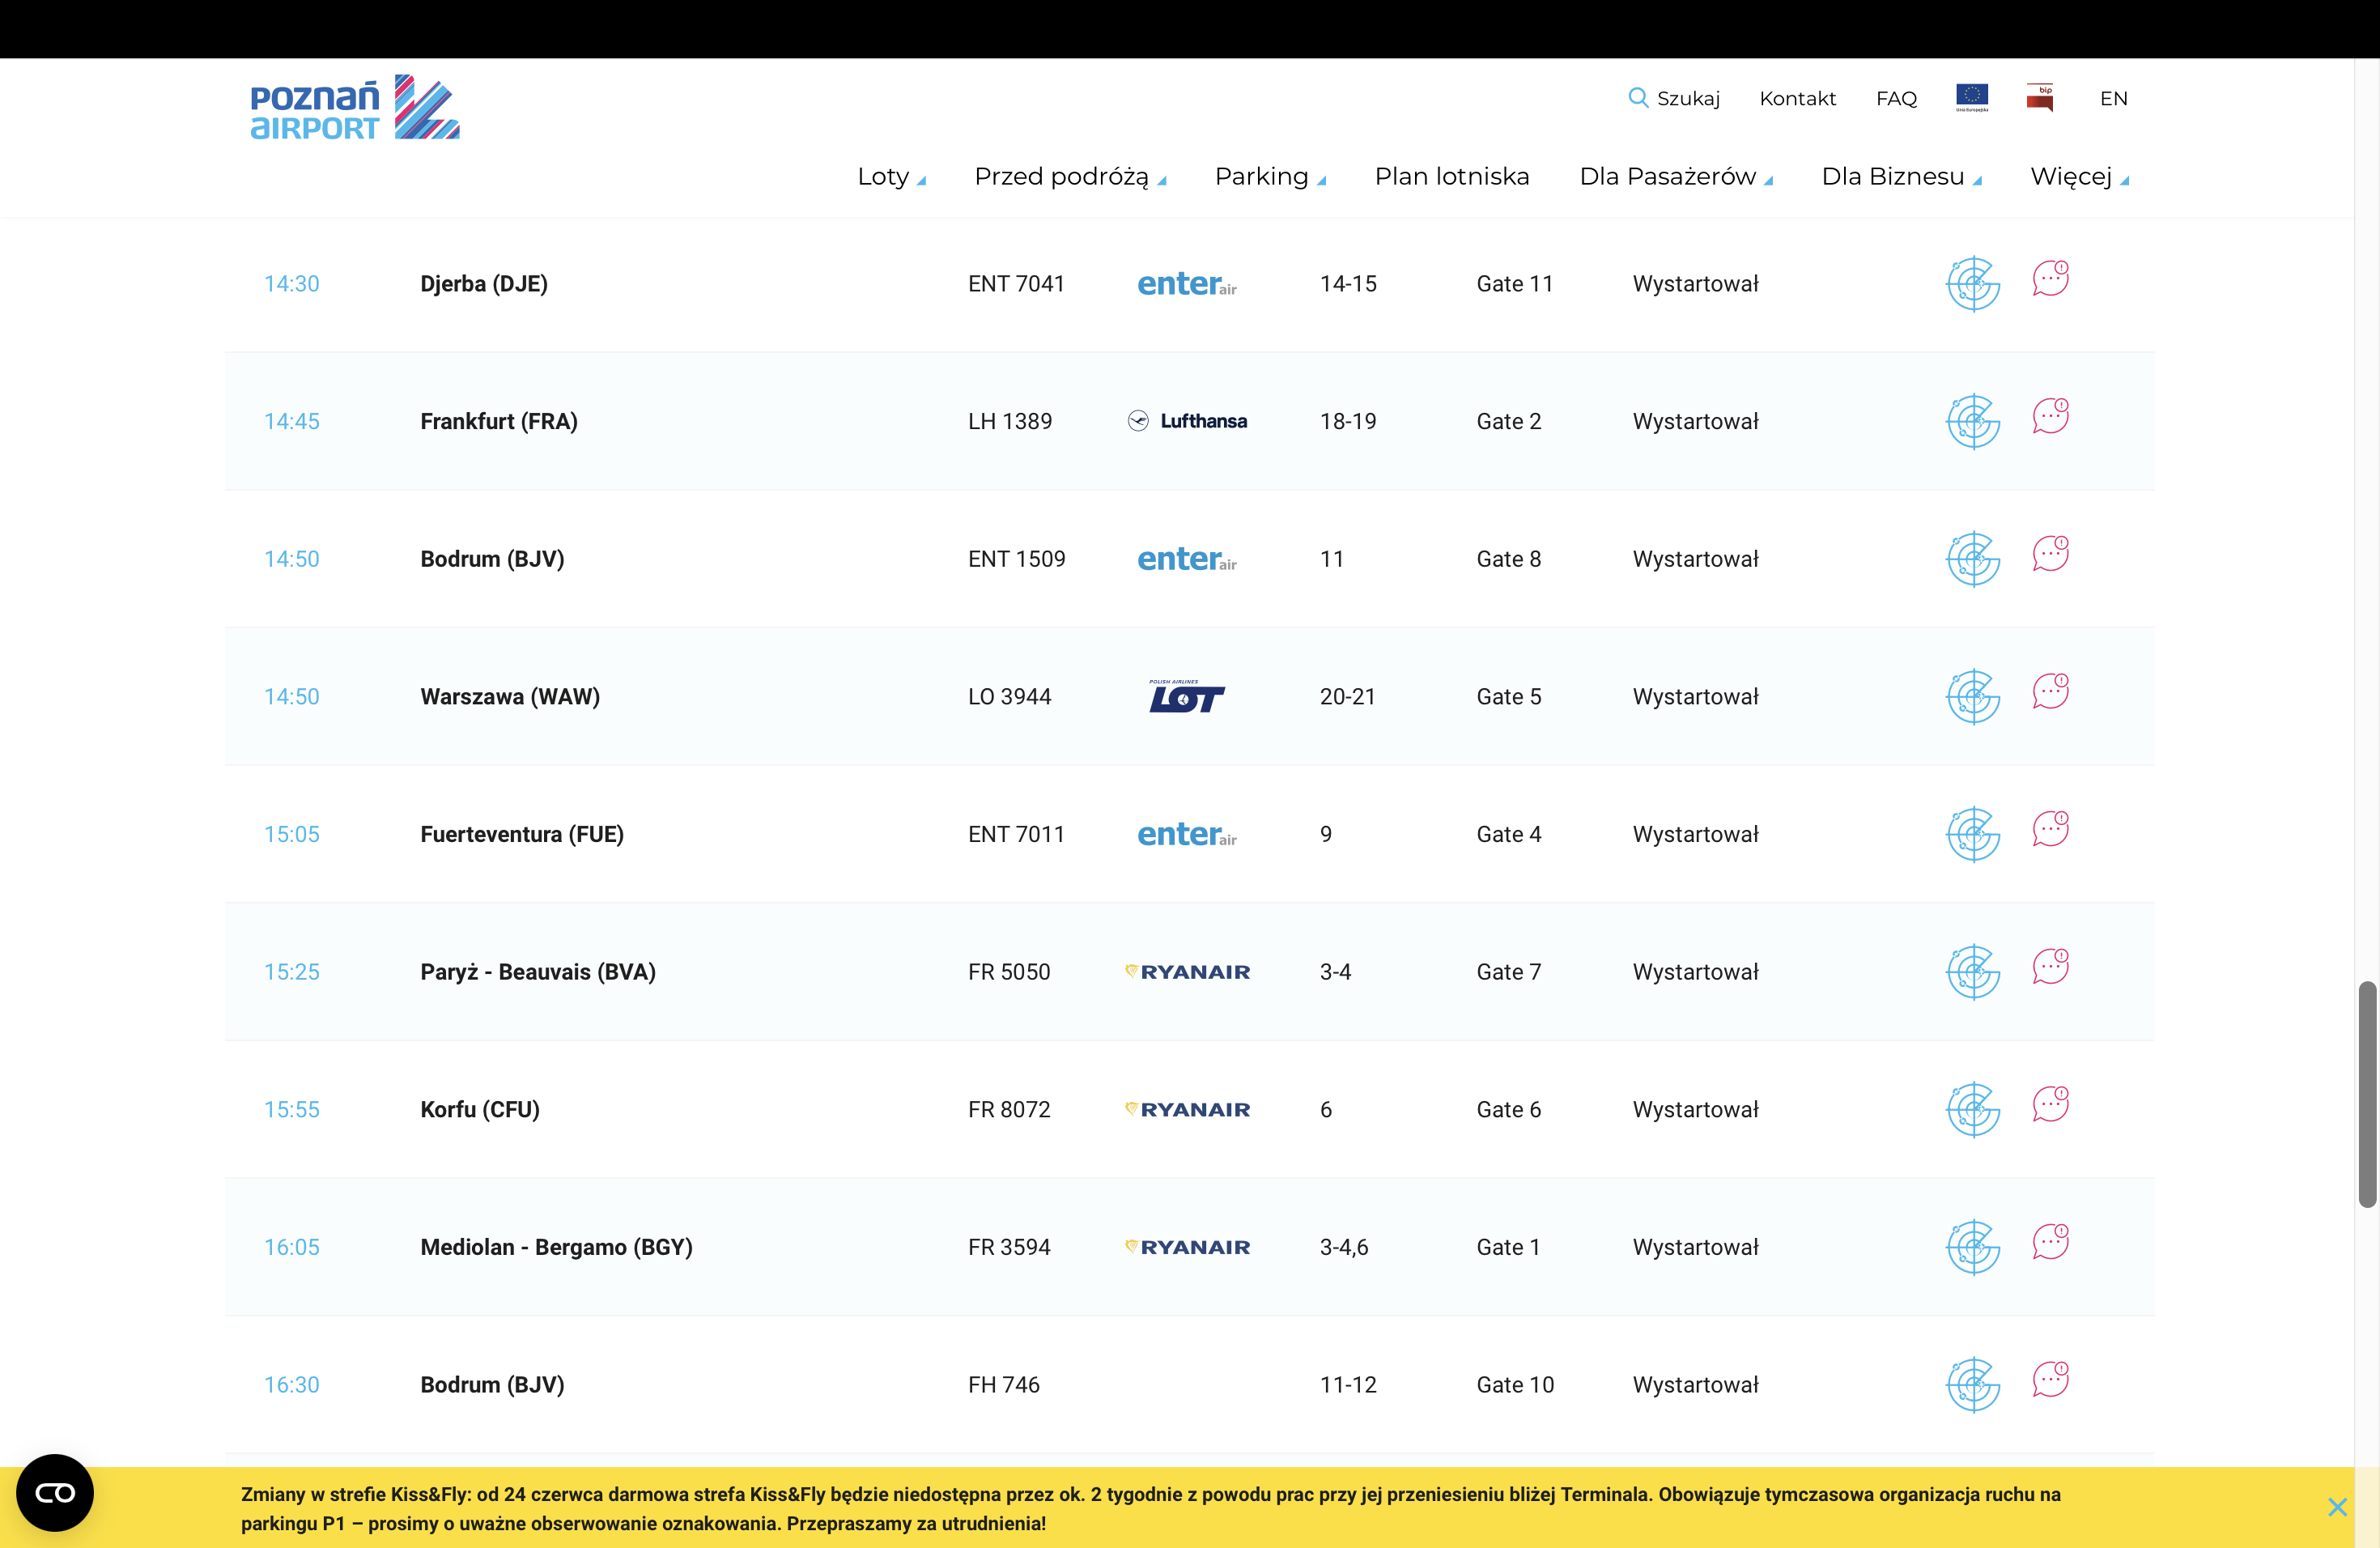The height and width of the screenshot is (1548, 2380).
Task: Open notification icon for Bodrum FH 746
Action: coord(2050,1379)
